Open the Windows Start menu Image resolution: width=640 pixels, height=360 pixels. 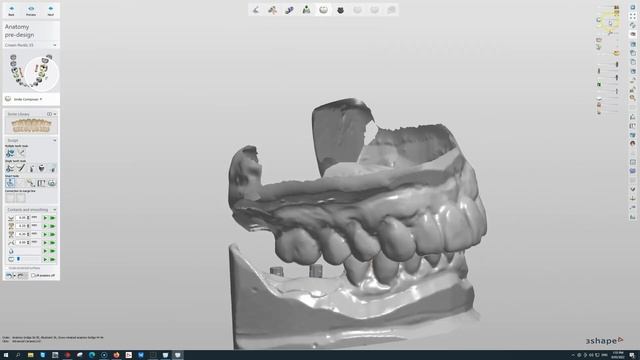6,355
